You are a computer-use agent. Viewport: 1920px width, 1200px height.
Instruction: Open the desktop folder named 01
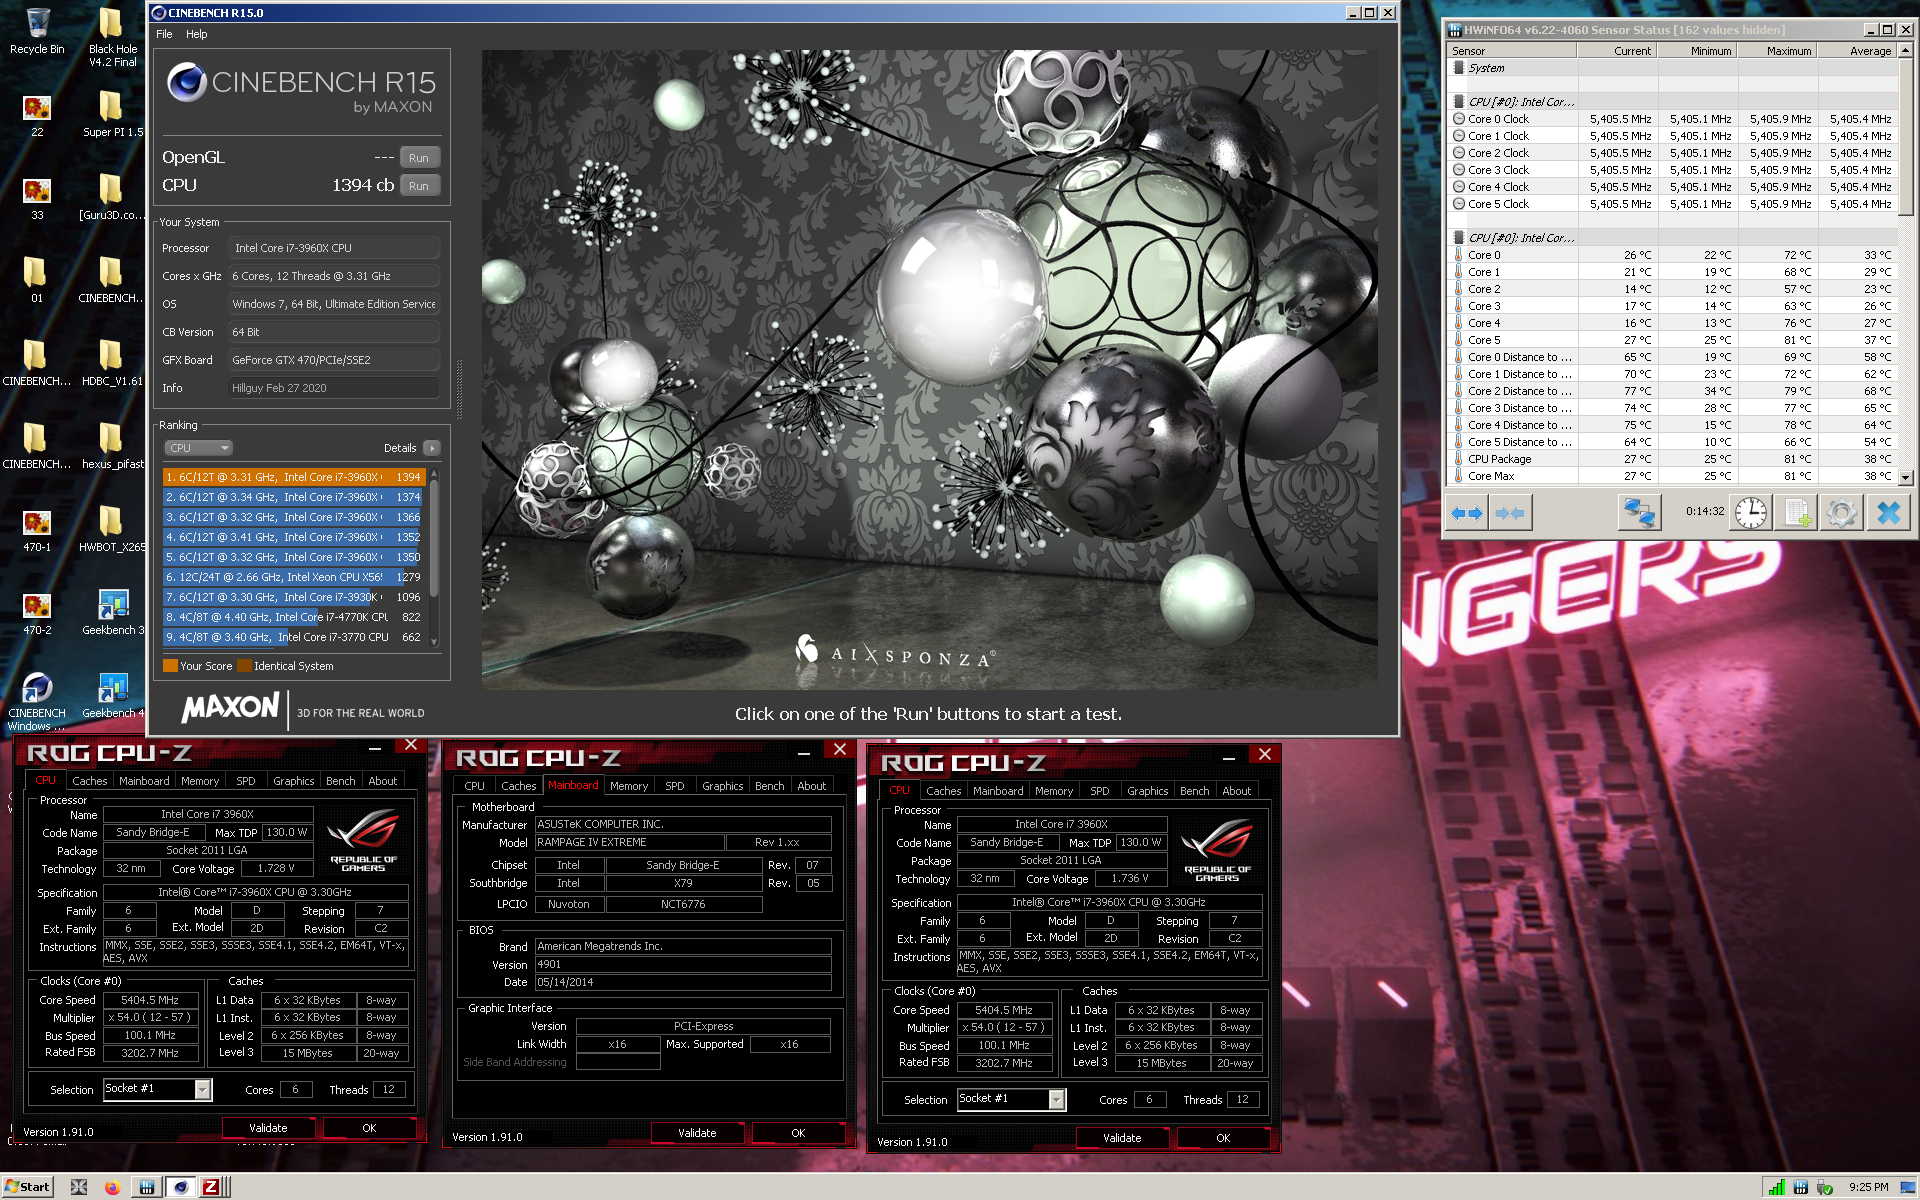point(37,279)
